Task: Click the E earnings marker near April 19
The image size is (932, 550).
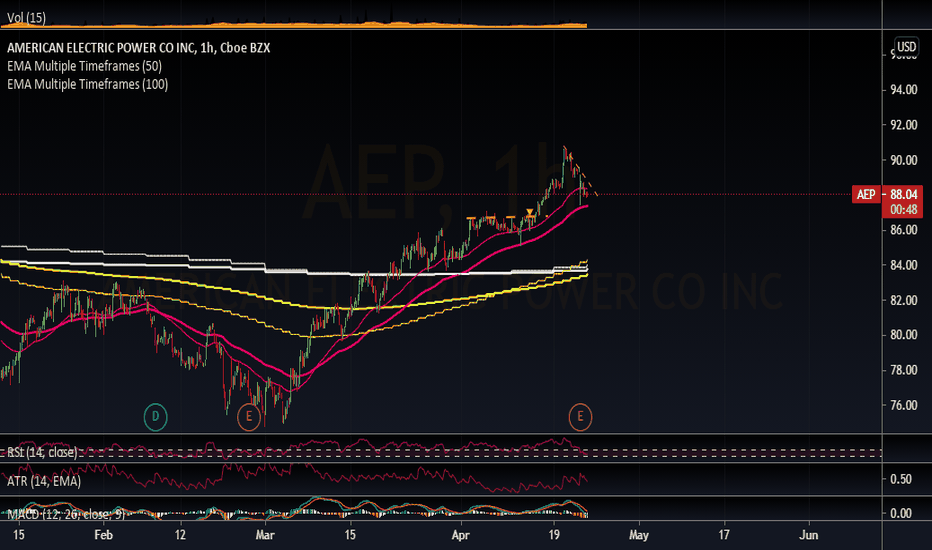Action: 580,416
